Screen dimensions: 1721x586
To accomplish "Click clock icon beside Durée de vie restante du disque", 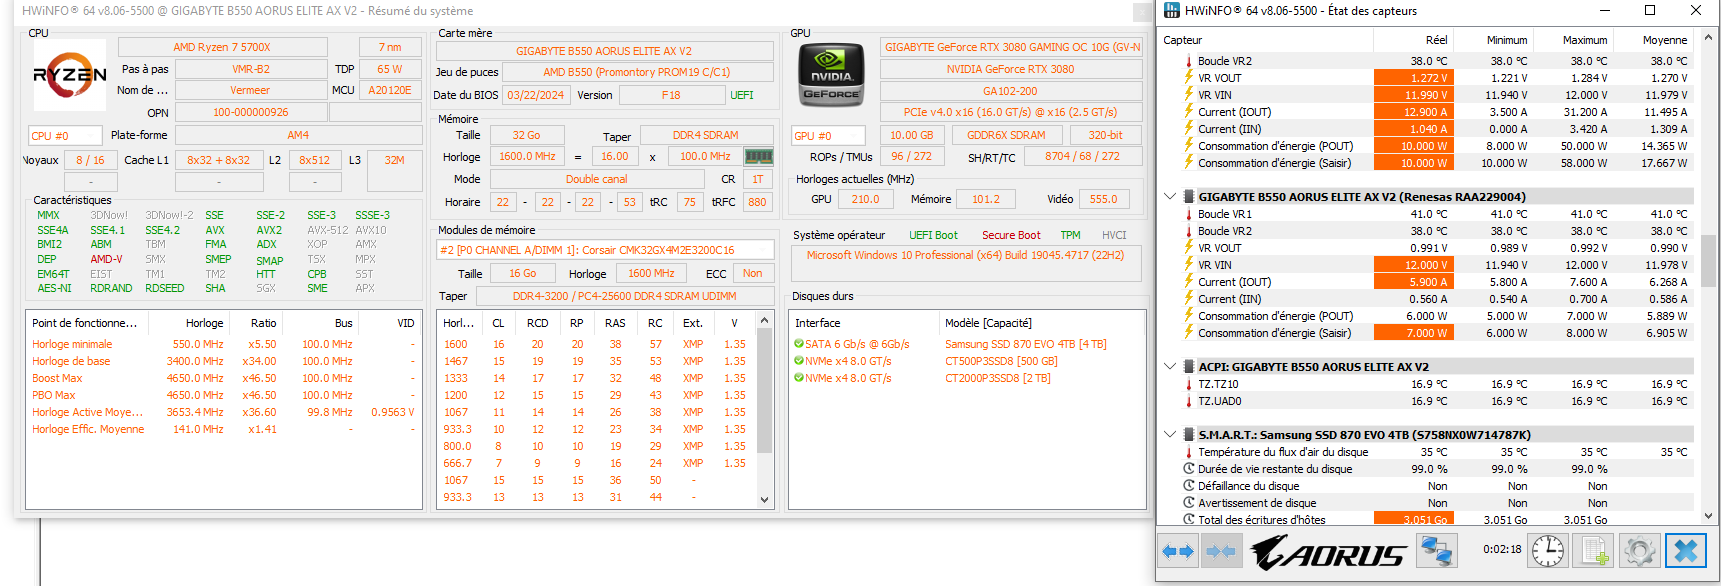I will tap(1189, 469).
